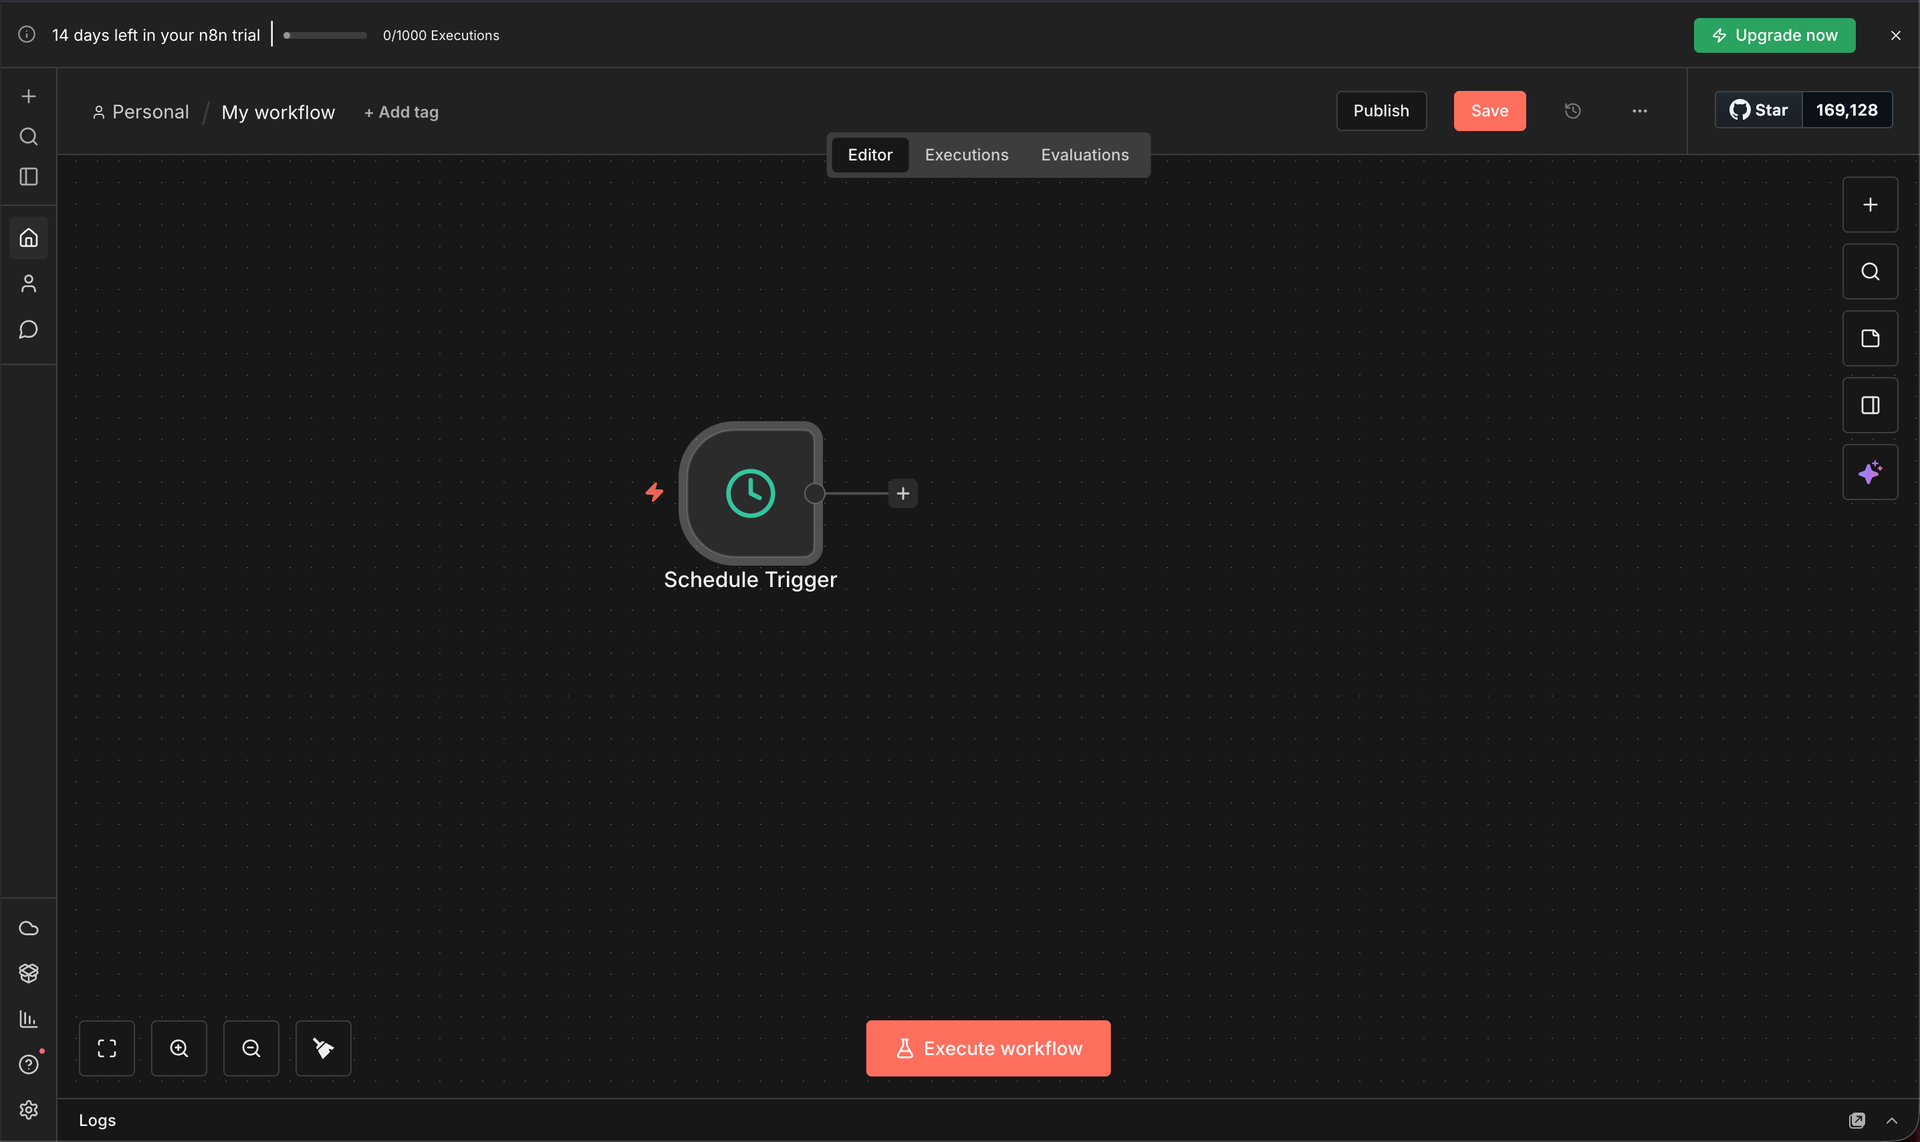Open the AI assistant sparkle icon
Viewport: 1920px width, 1142px height.
pos(1870,472)
